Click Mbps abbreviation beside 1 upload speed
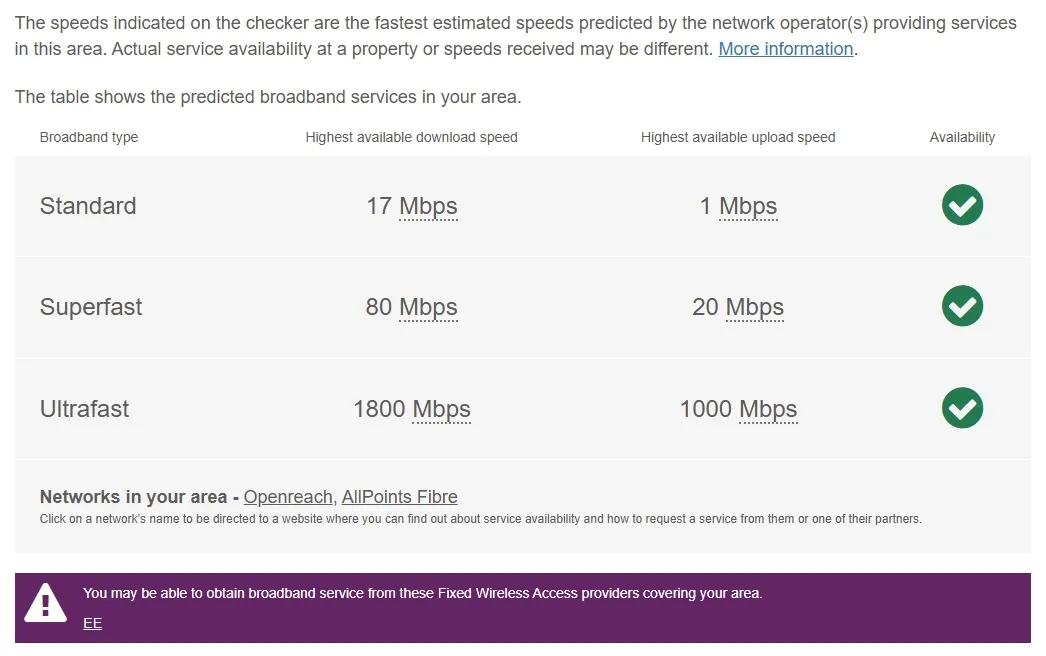This screenshot has height=656, width=1046. [748, 206]
